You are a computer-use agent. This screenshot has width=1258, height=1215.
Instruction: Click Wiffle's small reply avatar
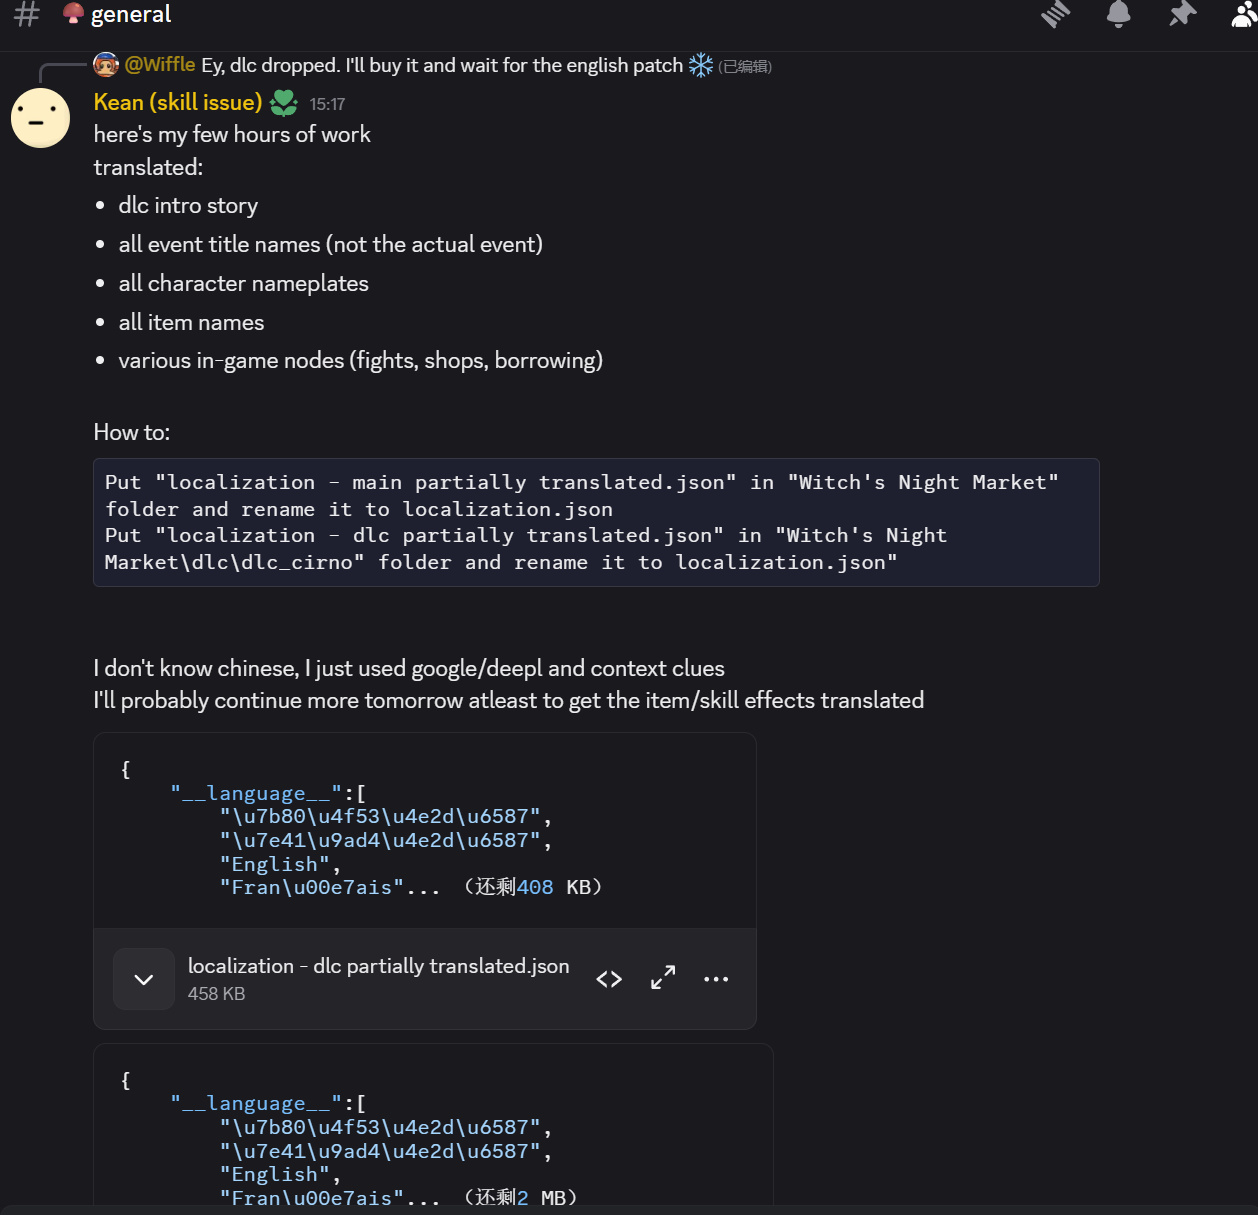point(106,65)
